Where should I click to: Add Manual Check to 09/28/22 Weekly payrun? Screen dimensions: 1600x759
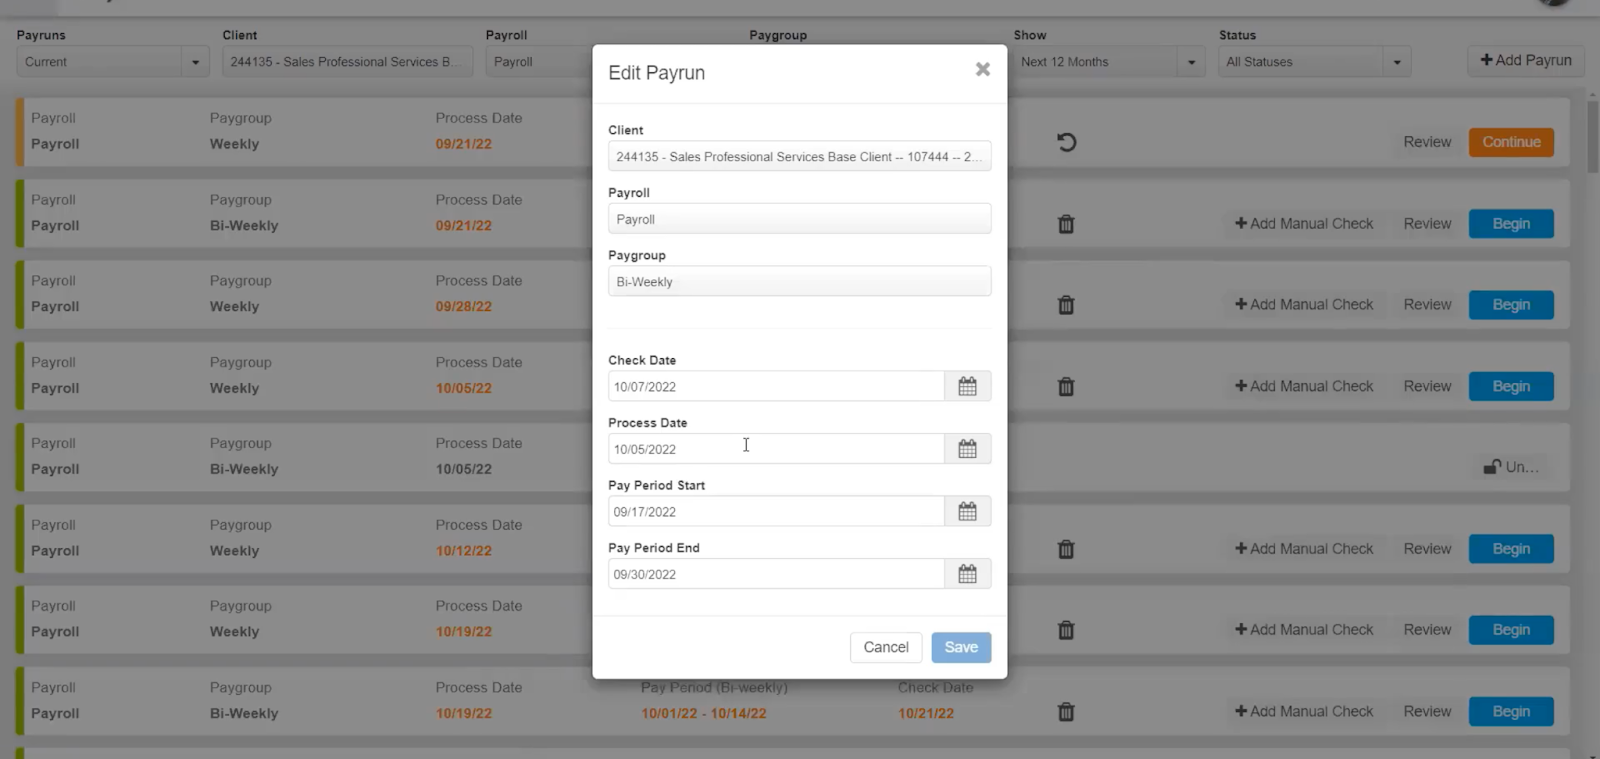(x=1304, y=305)
